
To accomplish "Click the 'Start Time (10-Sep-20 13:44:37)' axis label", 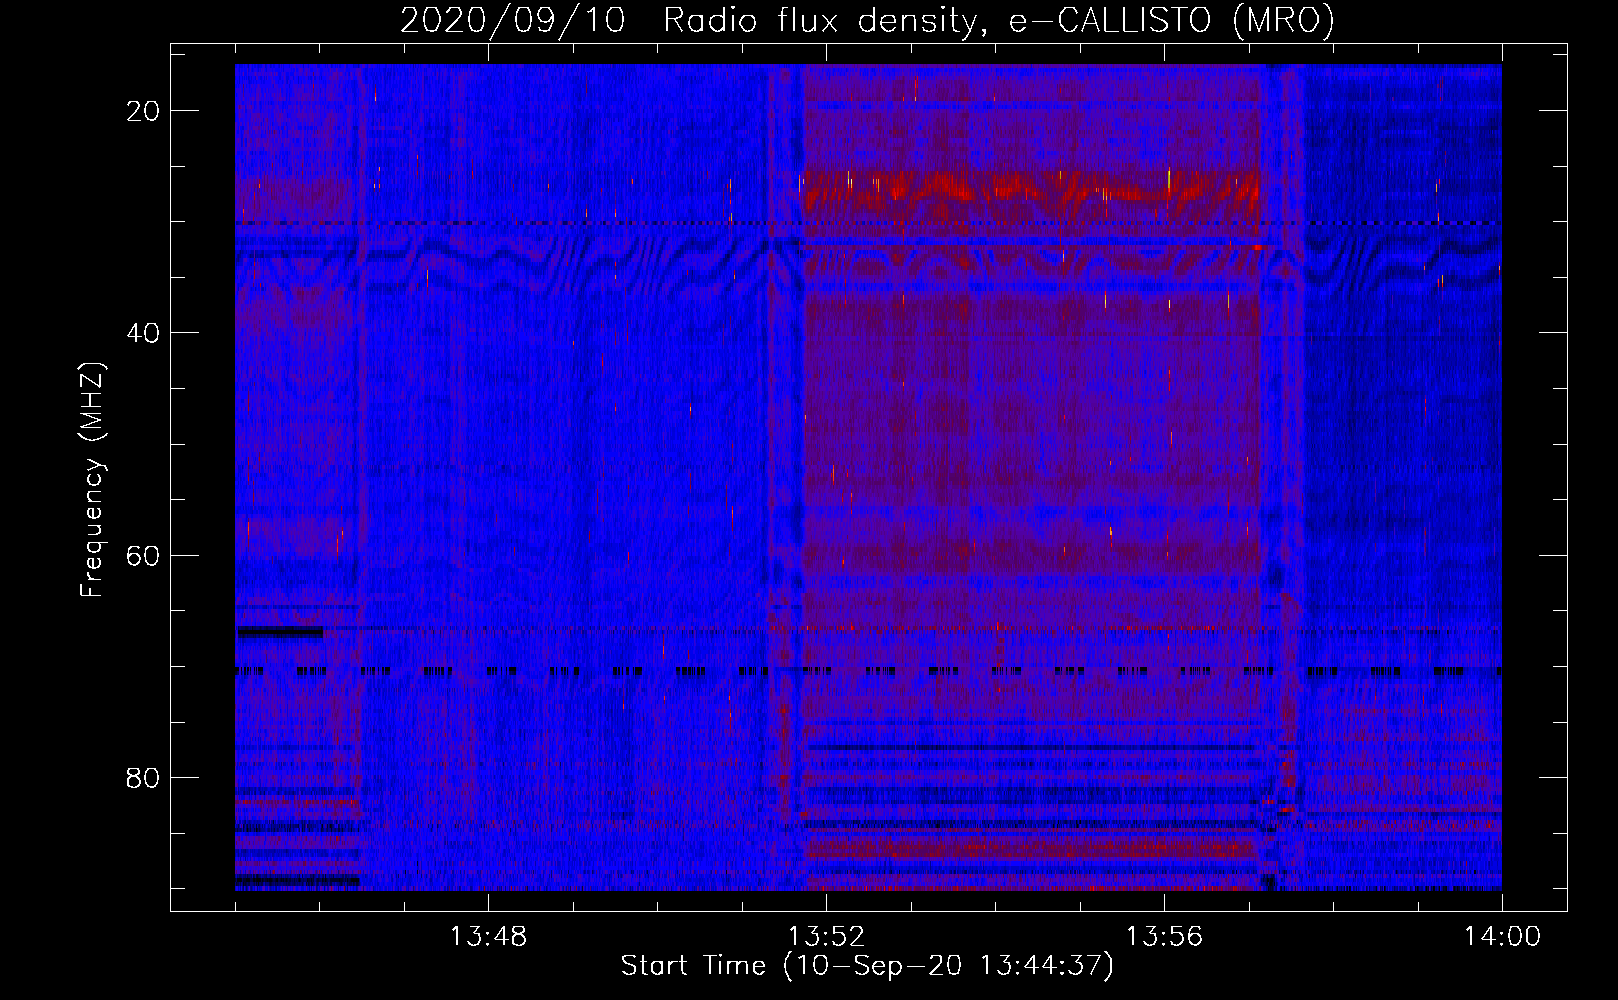I will pyautogui.click(x=867, y=966).
